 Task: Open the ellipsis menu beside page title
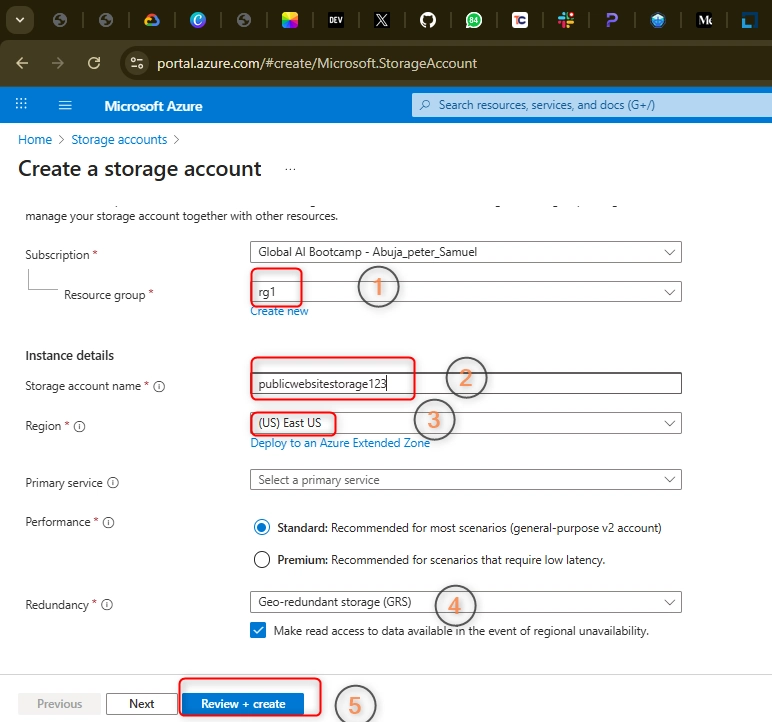pos(290,169)
